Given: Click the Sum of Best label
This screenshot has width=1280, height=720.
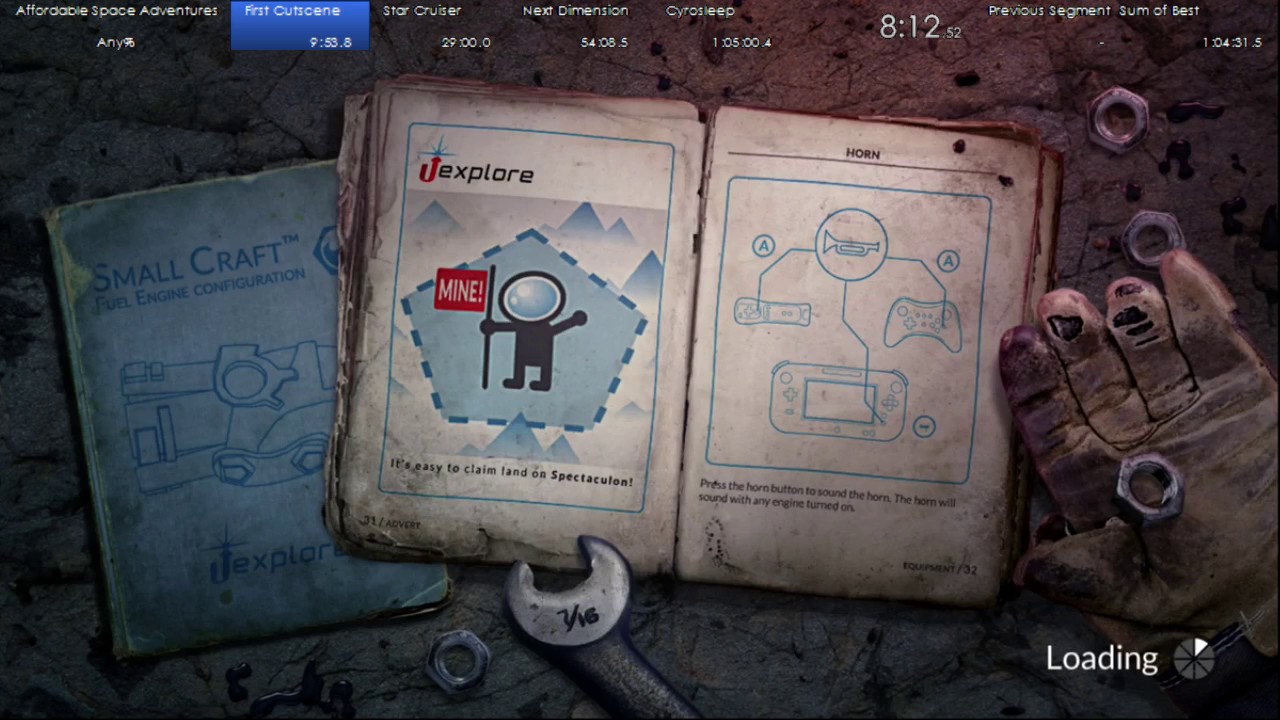Looking at the screenshot, I should coord(1159,11).
